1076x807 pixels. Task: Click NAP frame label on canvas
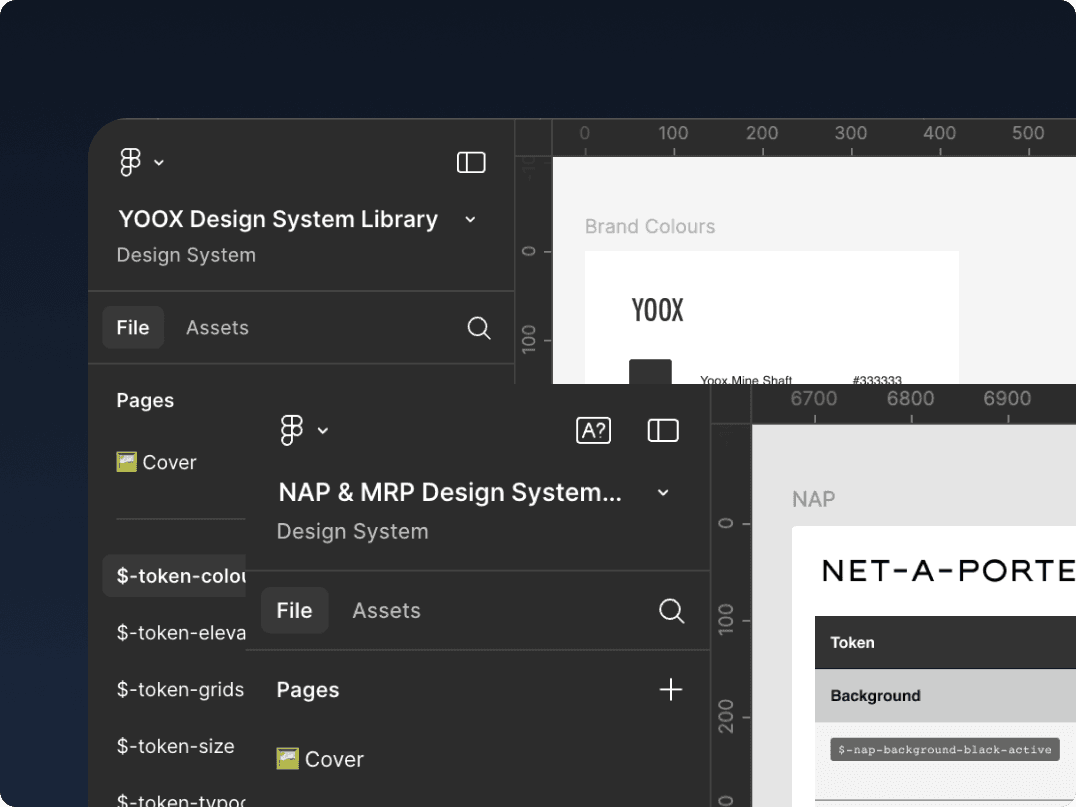click(x=814, y=499)
